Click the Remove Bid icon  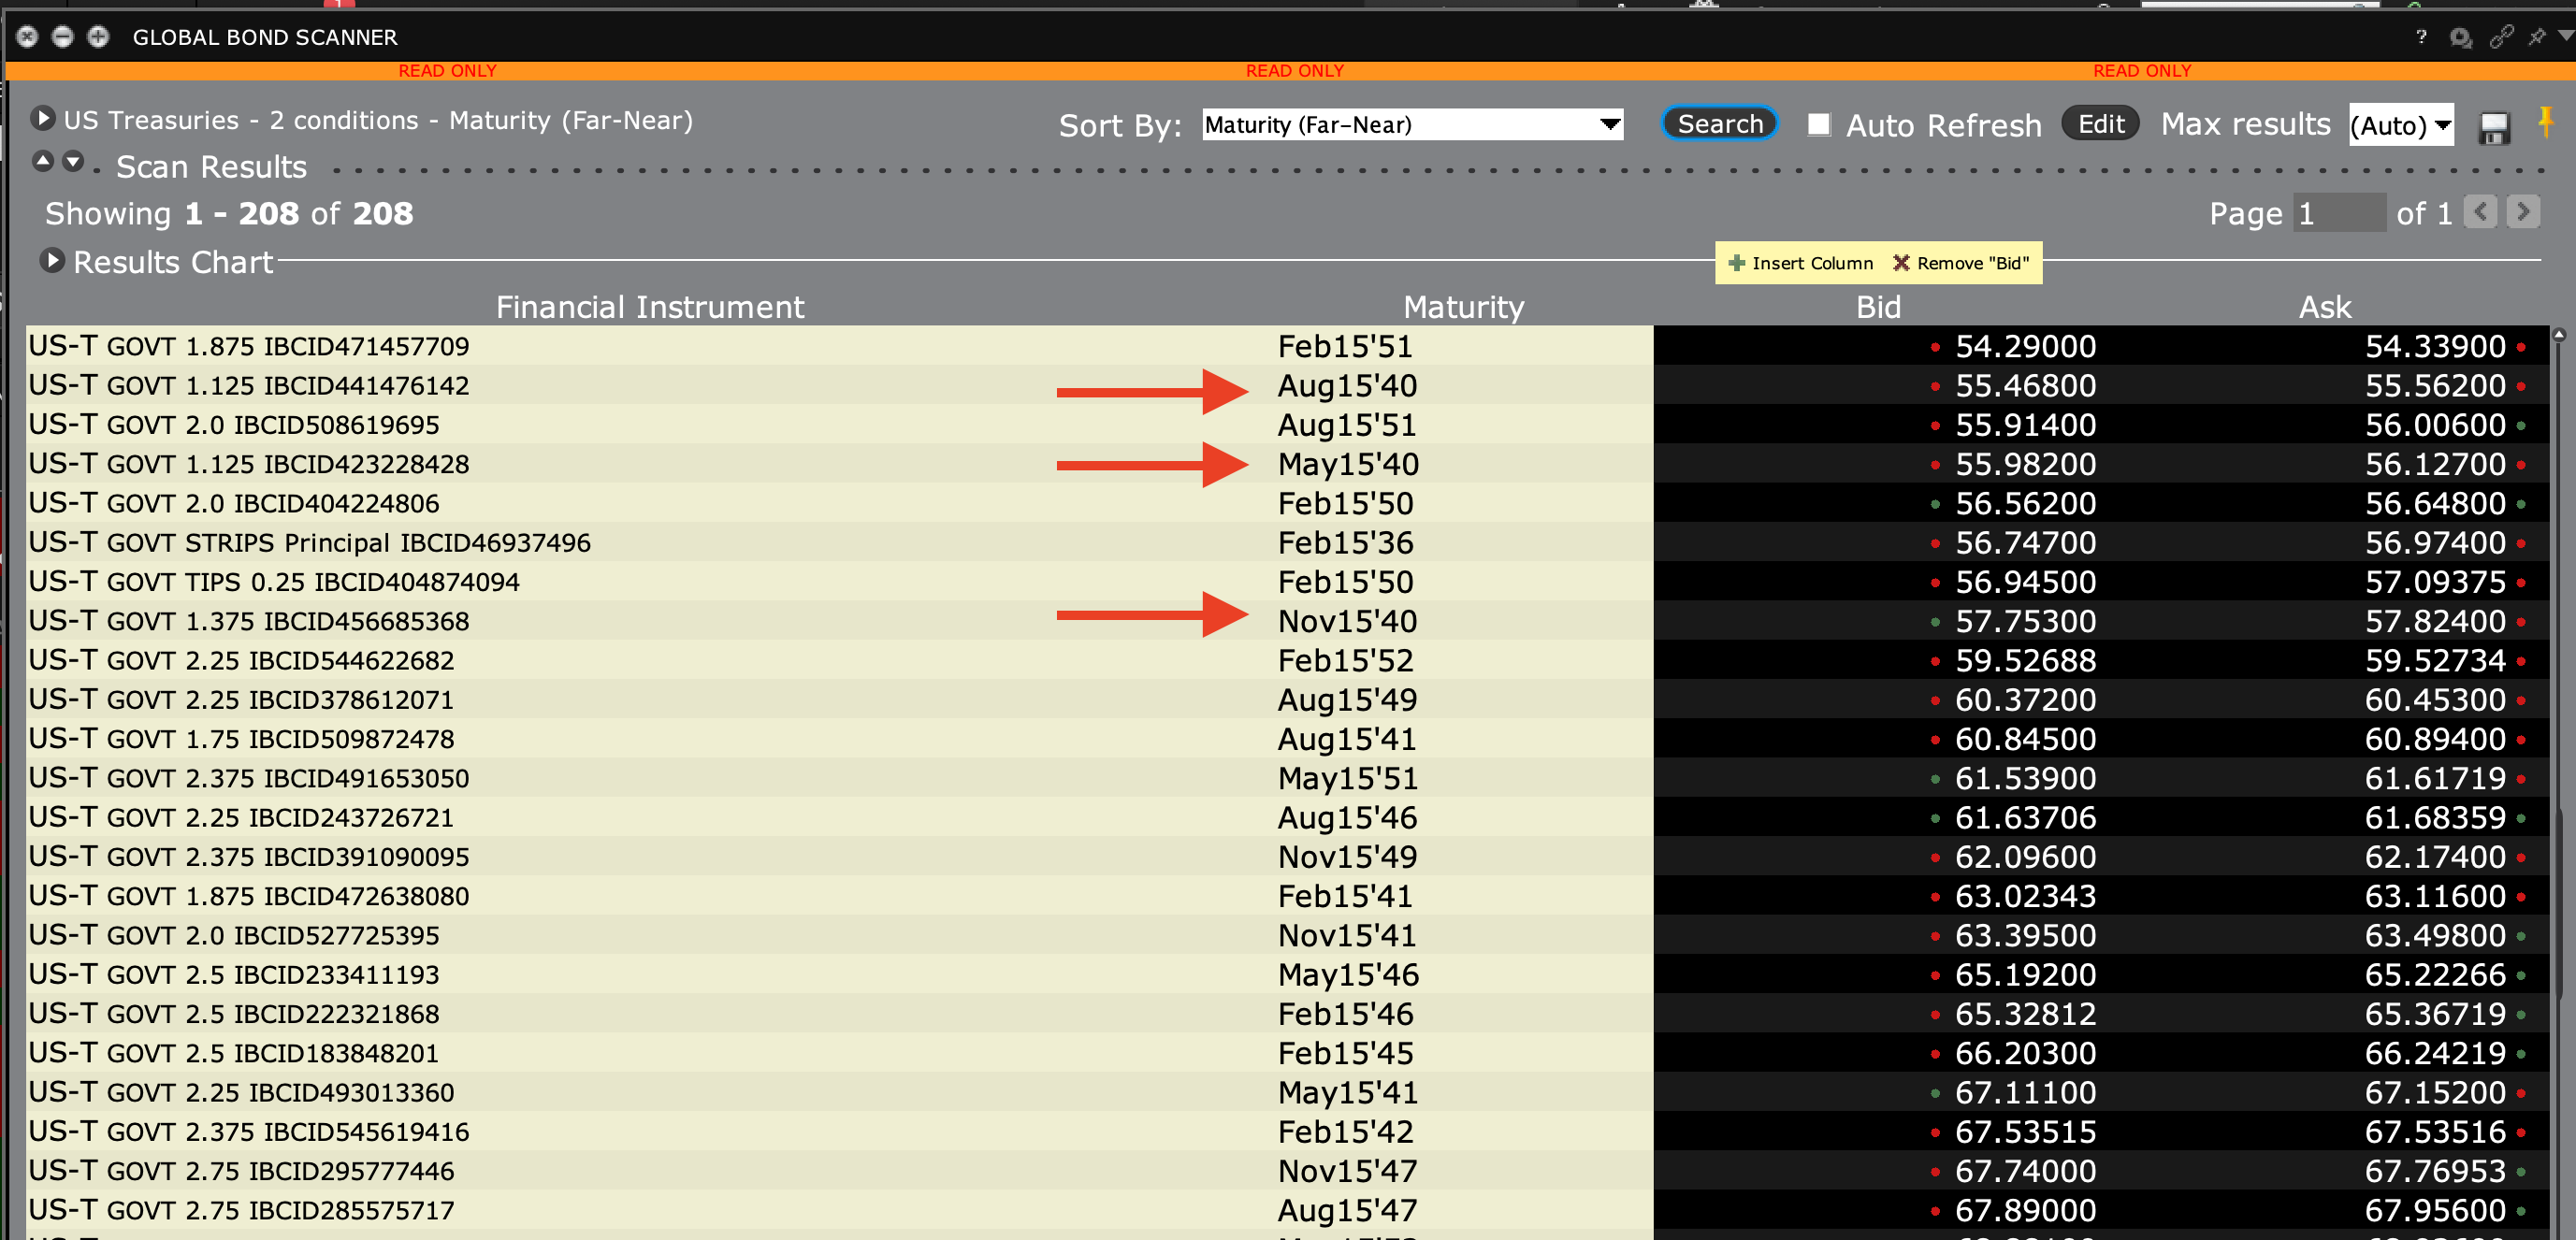coord(1903,263)
